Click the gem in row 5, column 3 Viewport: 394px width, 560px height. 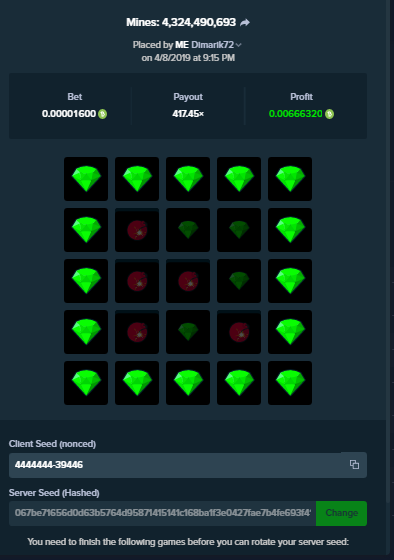[188, 383]
